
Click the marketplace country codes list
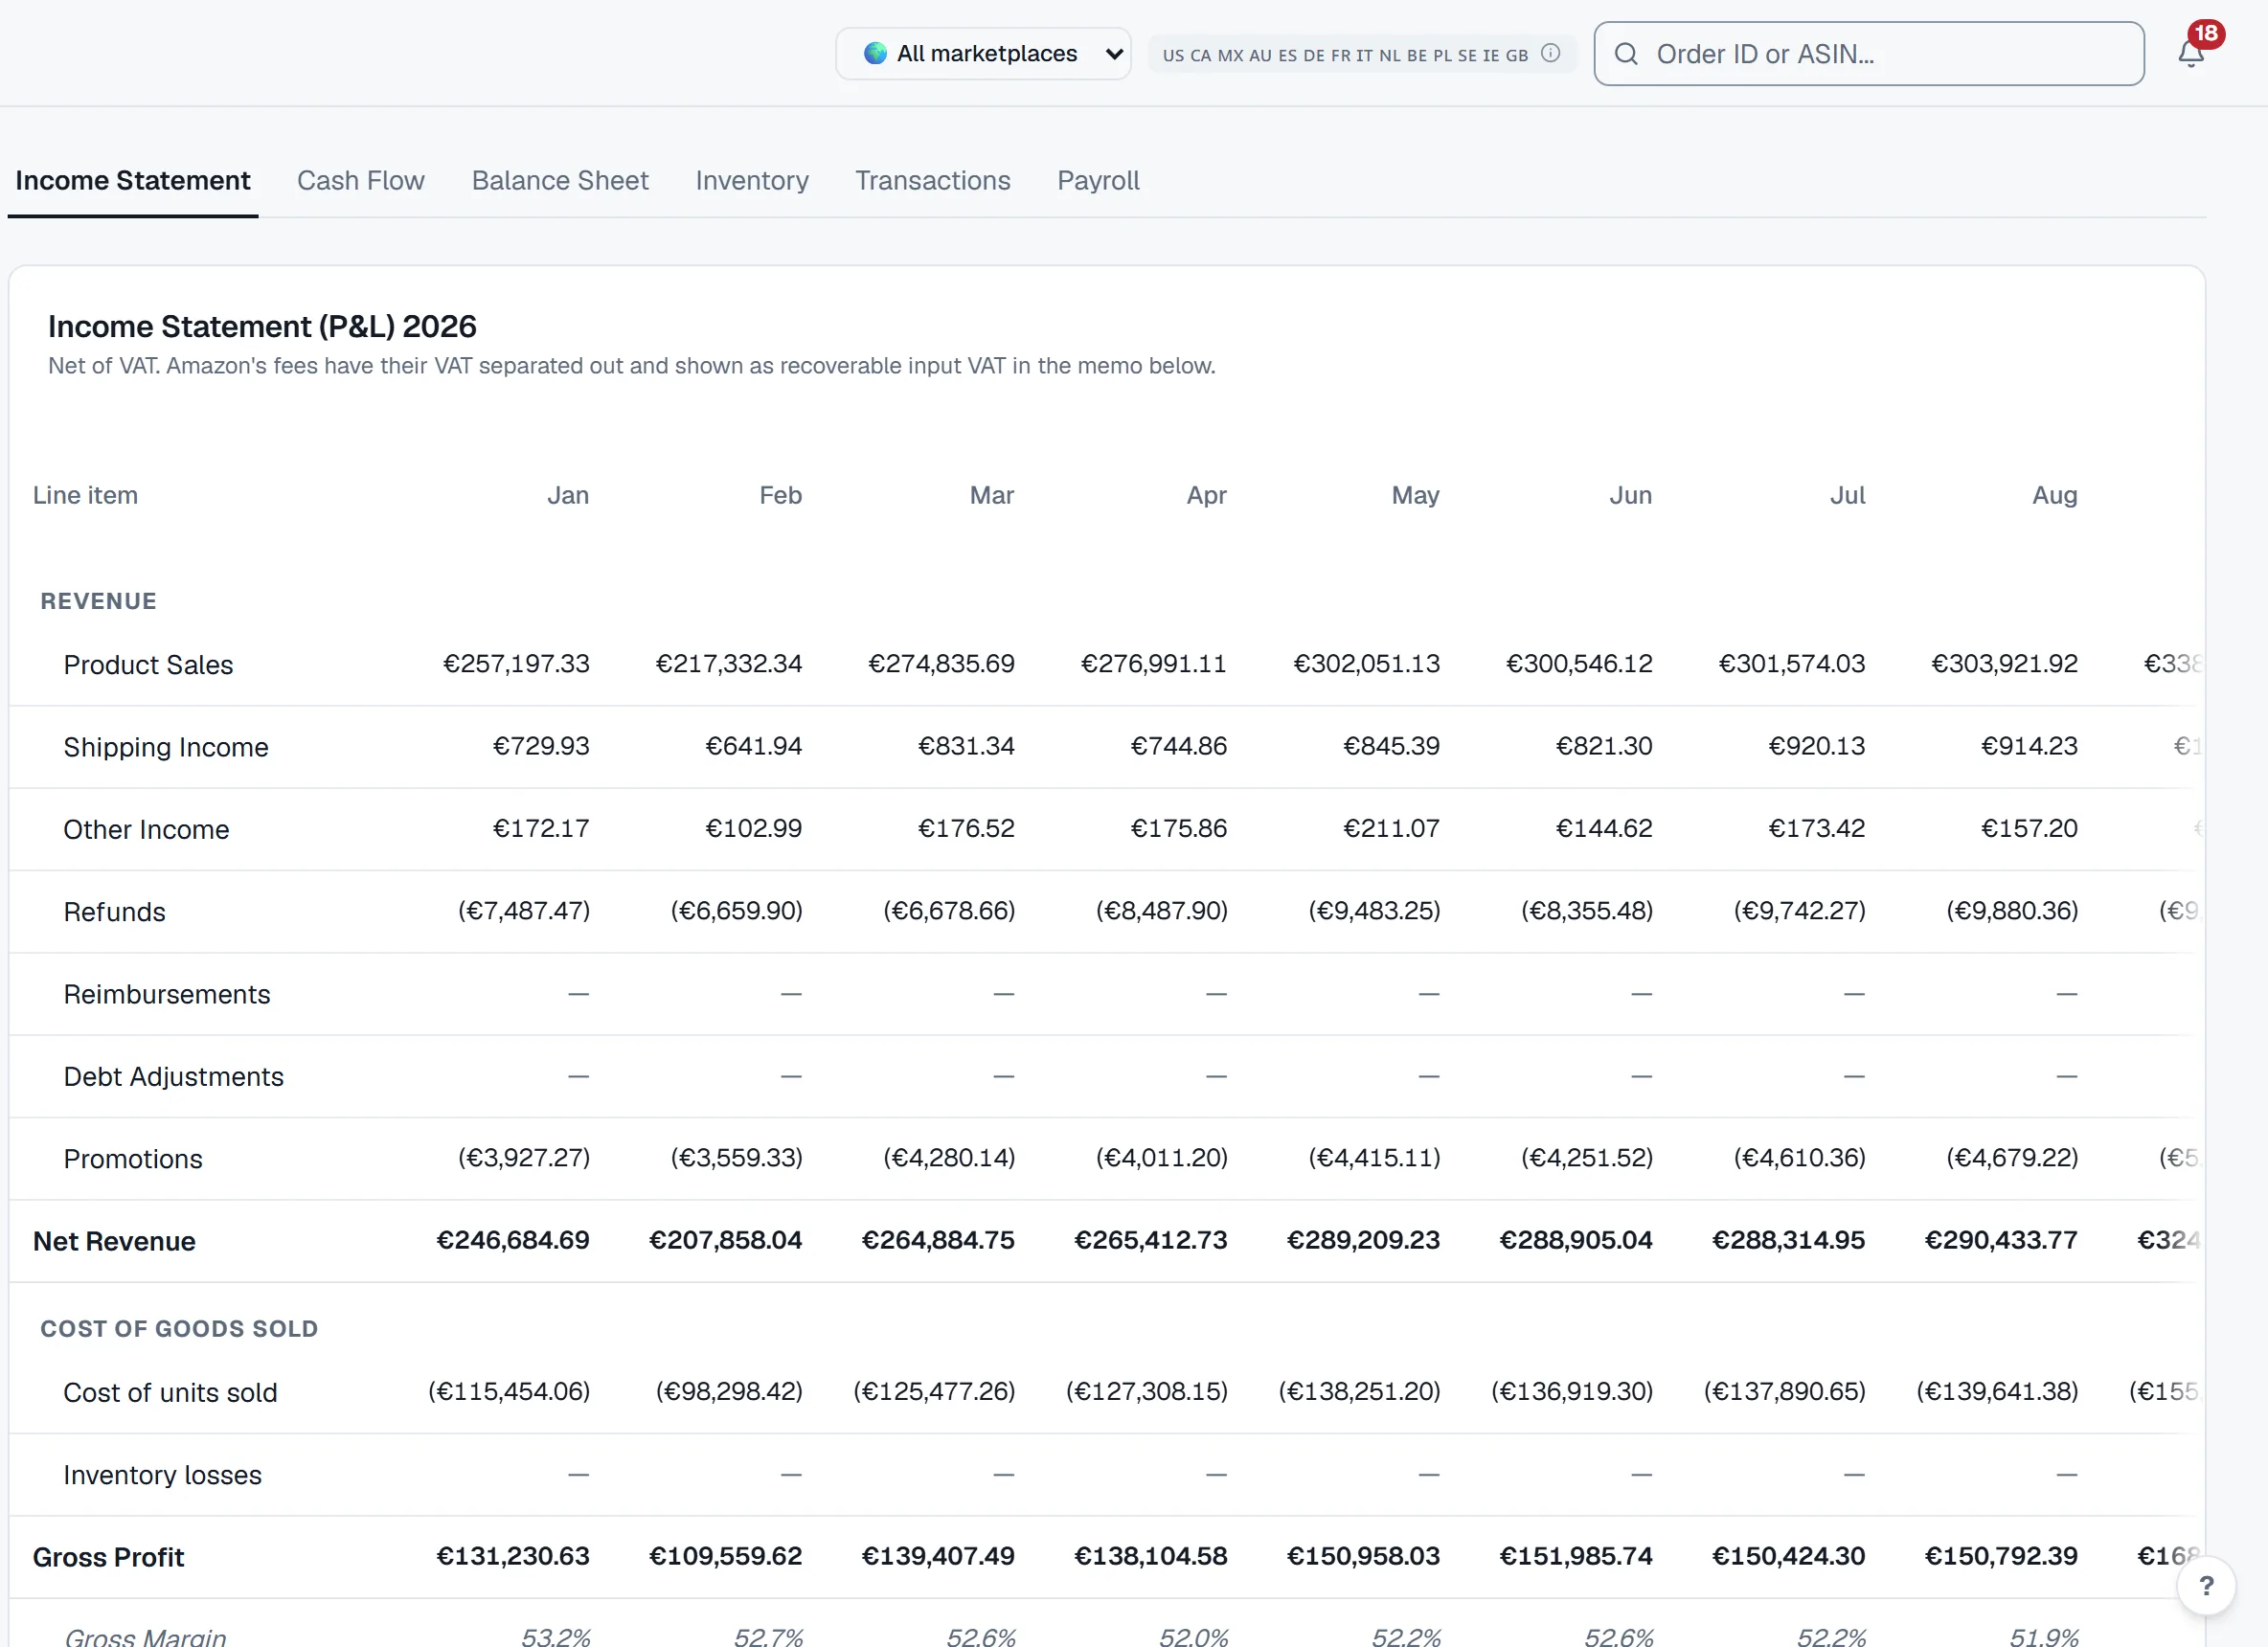tap(1345, 55)
